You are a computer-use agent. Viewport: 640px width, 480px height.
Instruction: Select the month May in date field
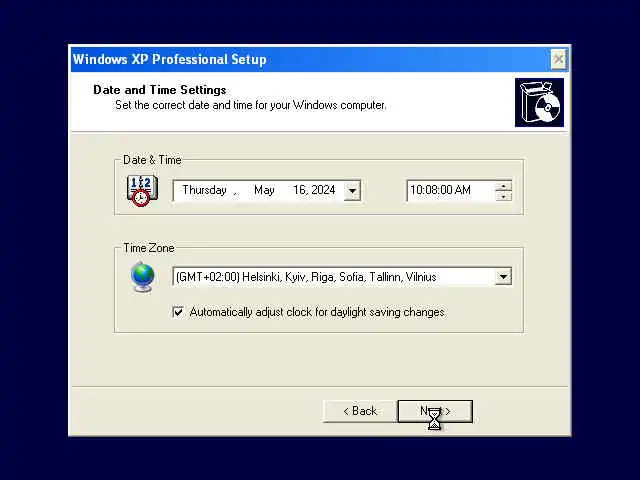click(x=264, y=190)
